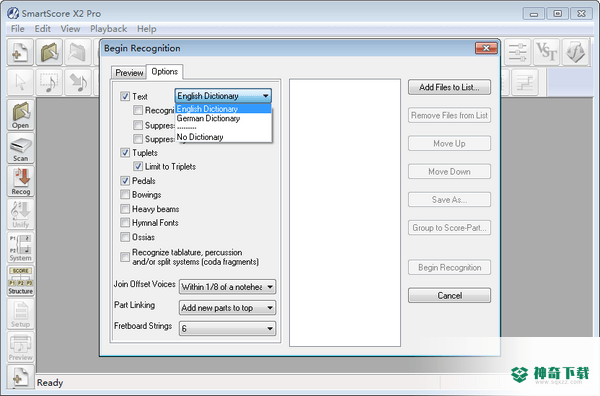This screenshot has width=600, height=396.
Task: Enable the Bowings checkbox
Action: (x=125, y=194)
